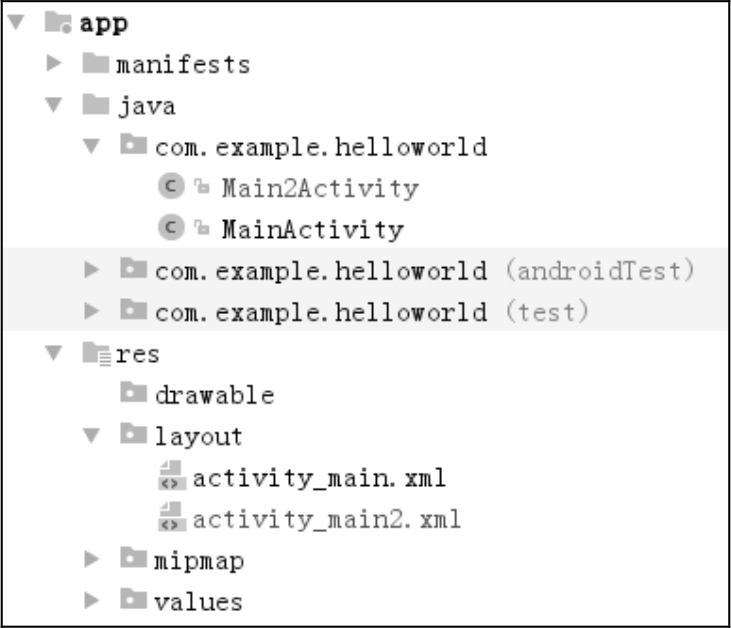The height and width of the screenshot is (628, 731).
Task: Click the app module folder icon
Action: tap(58, 25)
